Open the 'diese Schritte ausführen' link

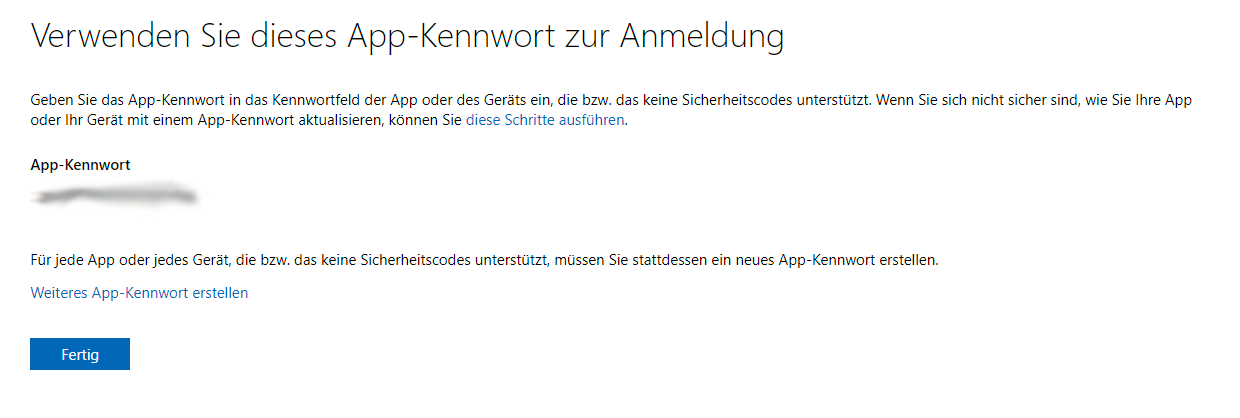click(545, 120)
